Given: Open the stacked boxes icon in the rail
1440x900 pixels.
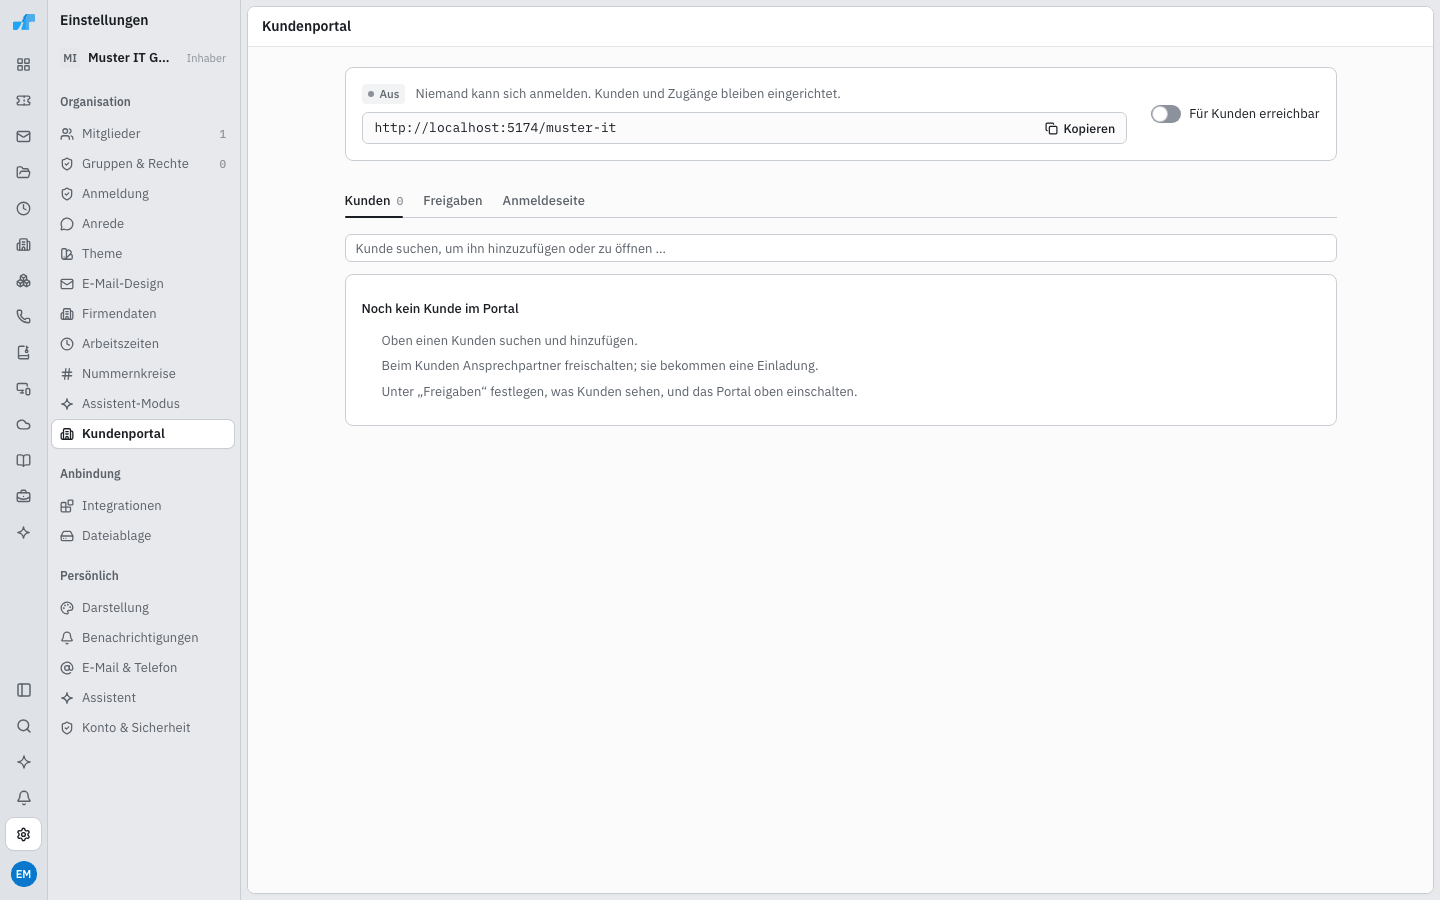Looking at the screenshot, I should click(x=24, y=281).
